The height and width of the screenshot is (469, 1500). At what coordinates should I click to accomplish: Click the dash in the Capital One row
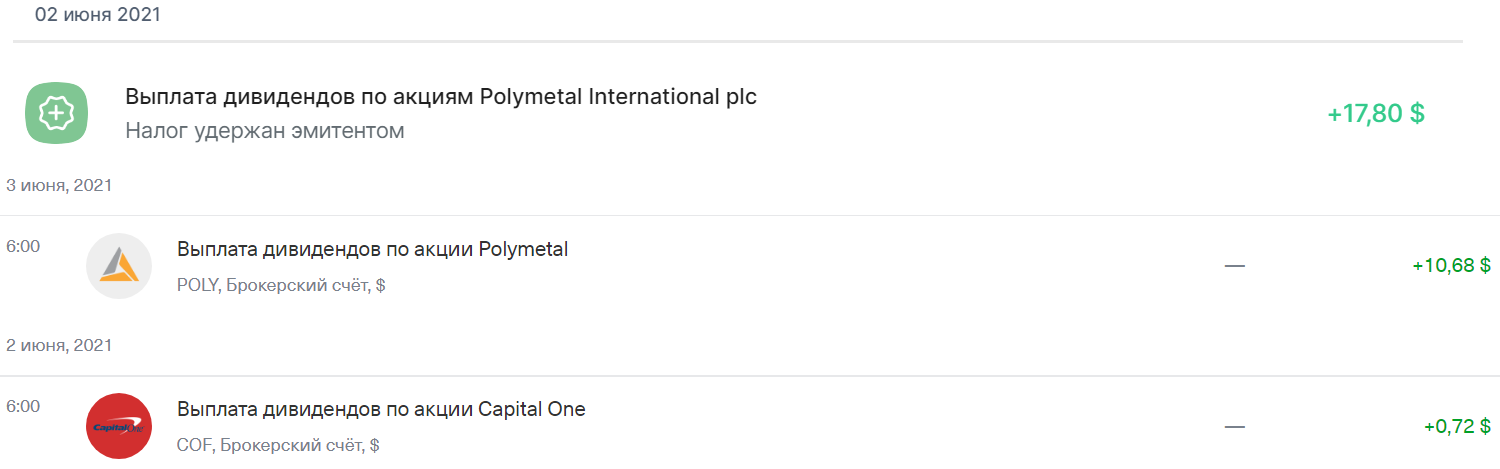click(x=1235, y=426)
